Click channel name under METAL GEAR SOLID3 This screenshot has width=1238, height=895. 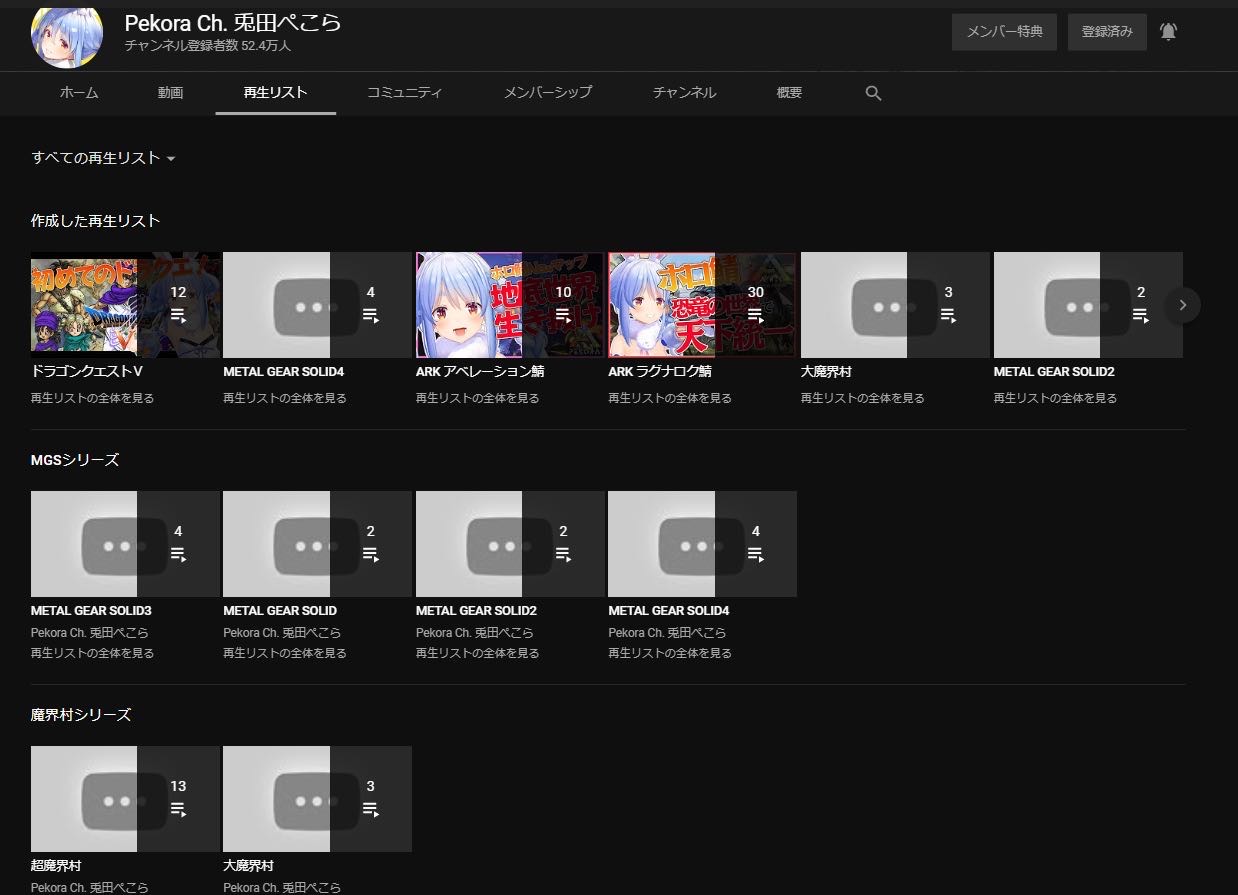point(90,633)
